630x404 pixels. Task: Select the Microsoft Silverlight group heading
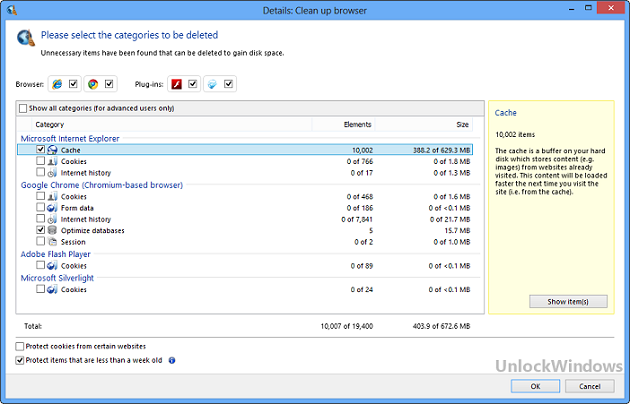click(57, 278)
